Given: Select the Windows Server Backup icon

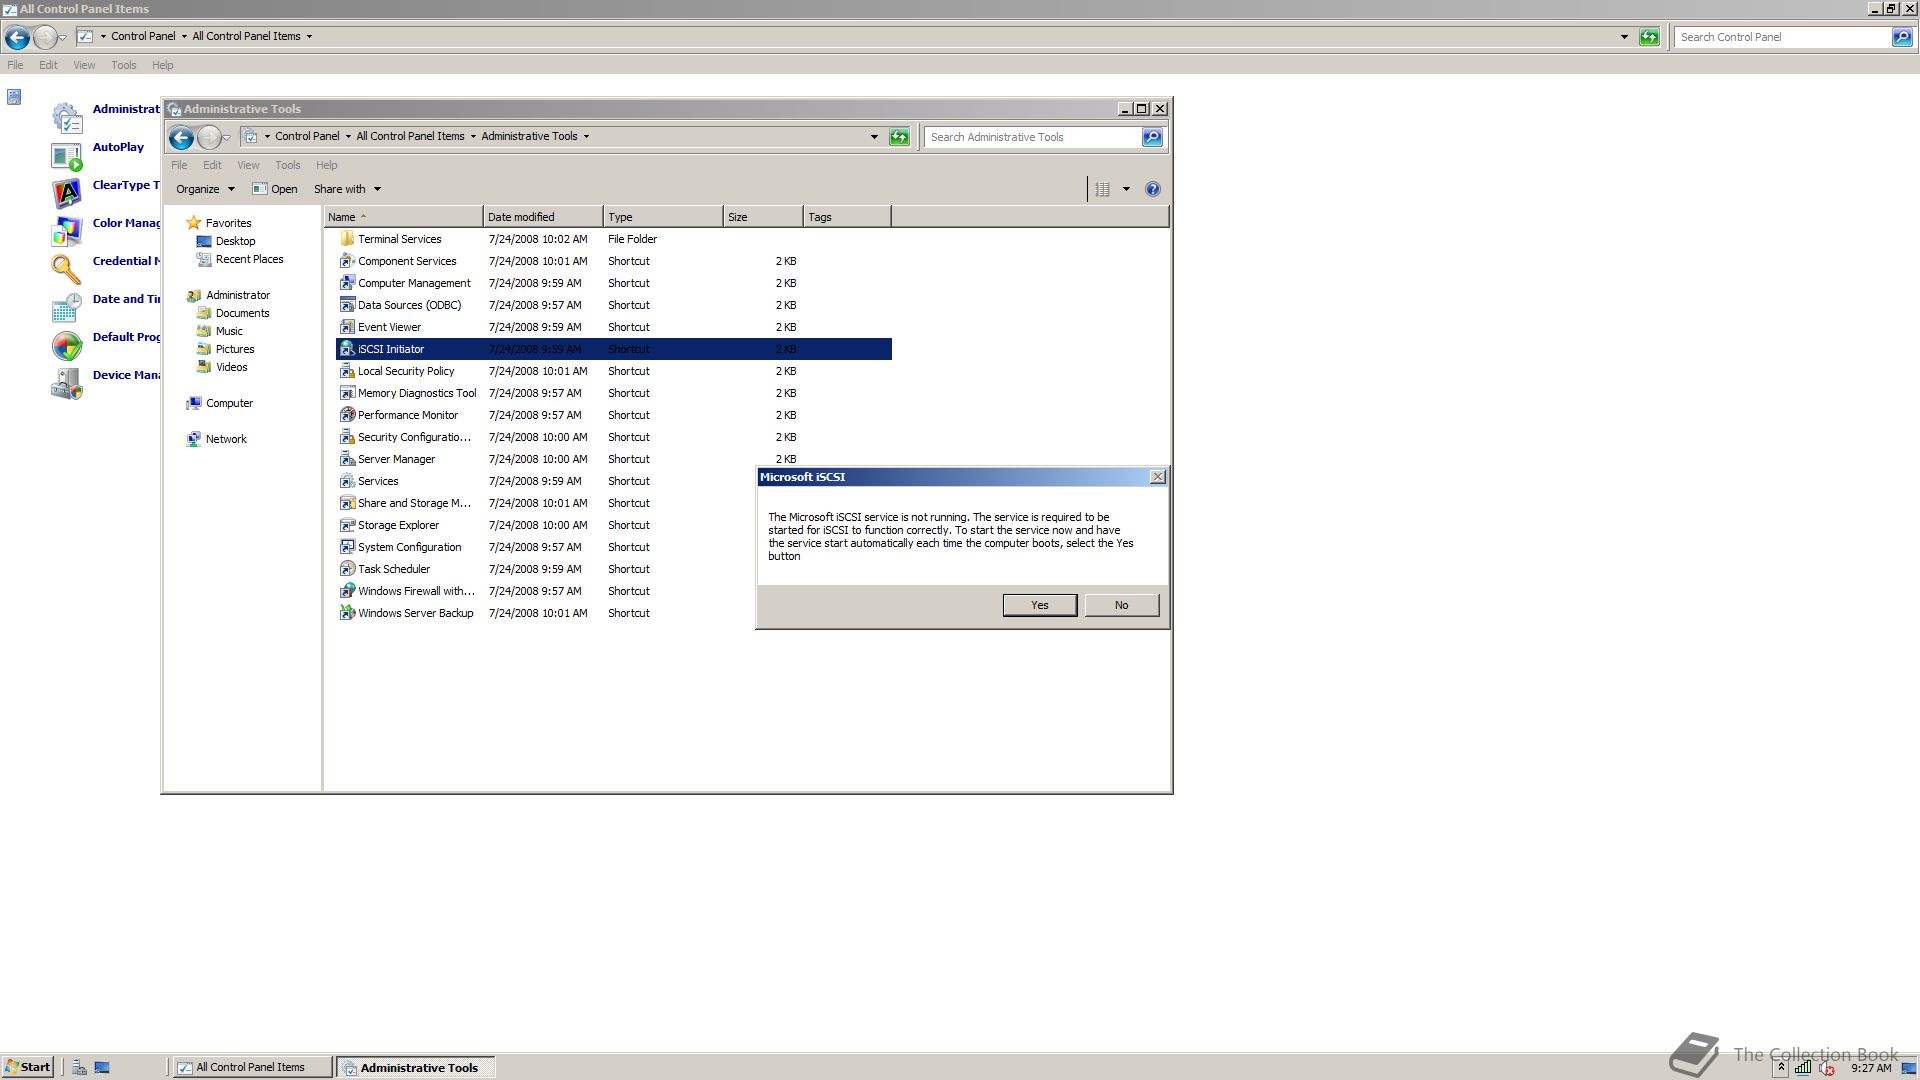Looking at the screenshot, I should 347,613.
